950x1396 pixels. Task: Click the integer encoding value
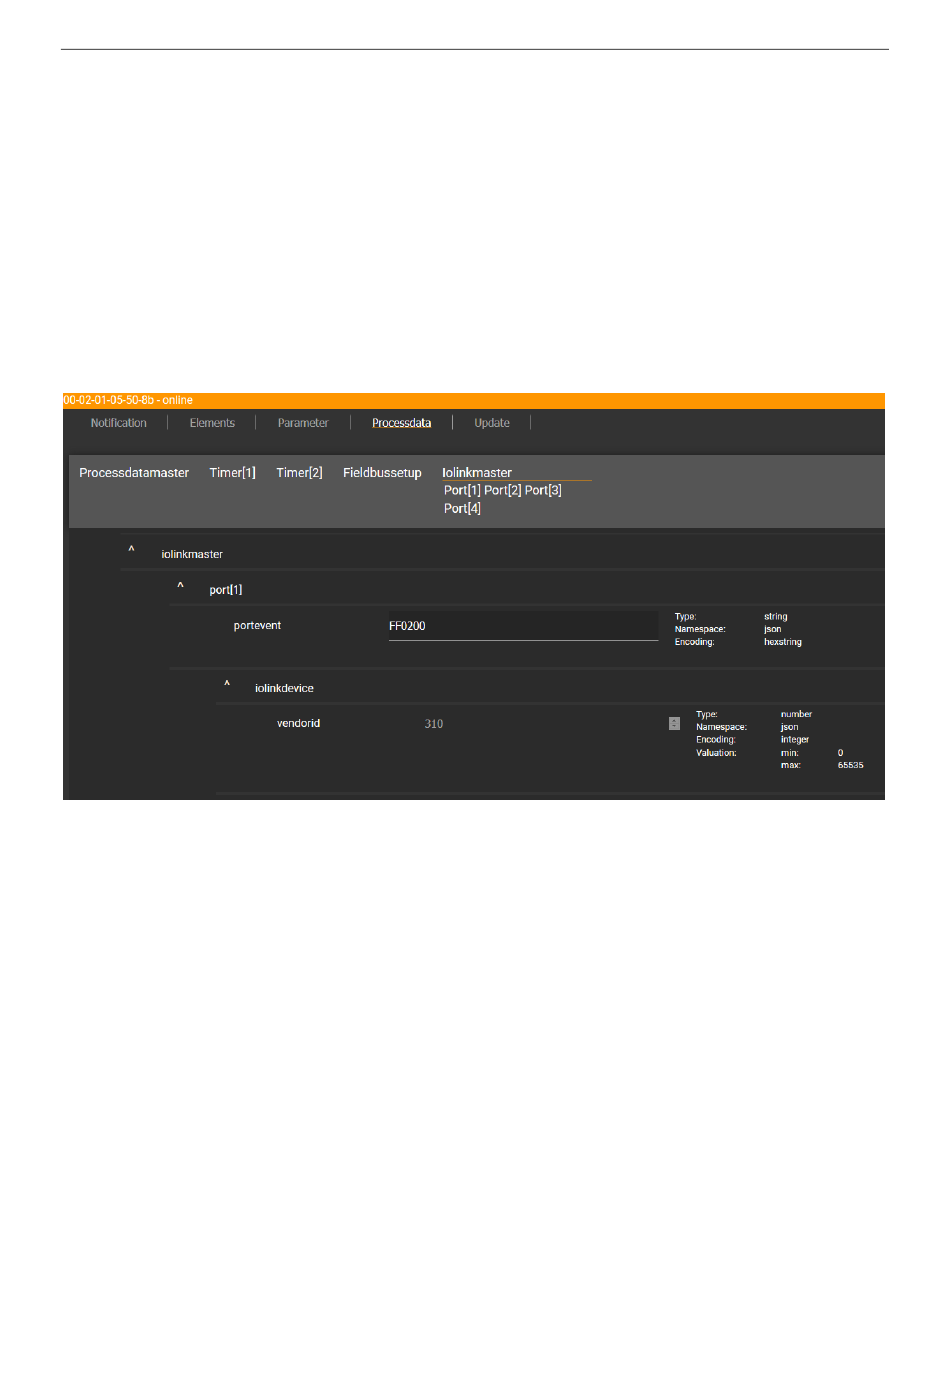[x=795, y=740]
